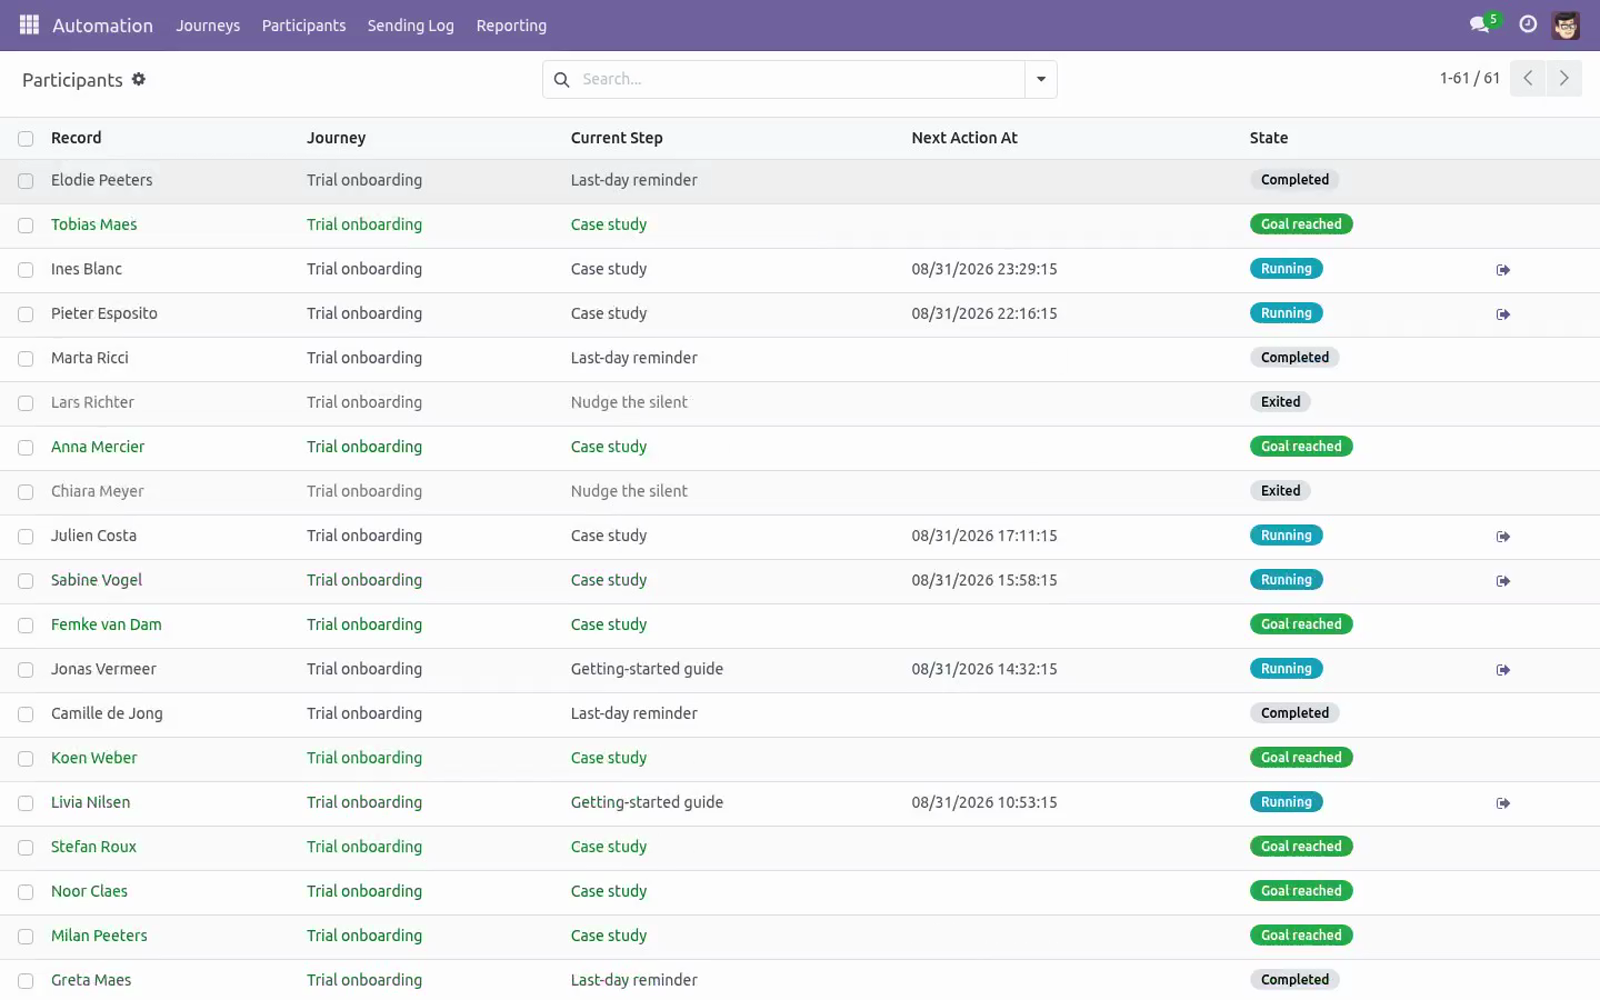Click Getting-started guide in Livia Nilsen row
The height and width of the screenshot is (1000, 1600).
click(x=646, y=802)
